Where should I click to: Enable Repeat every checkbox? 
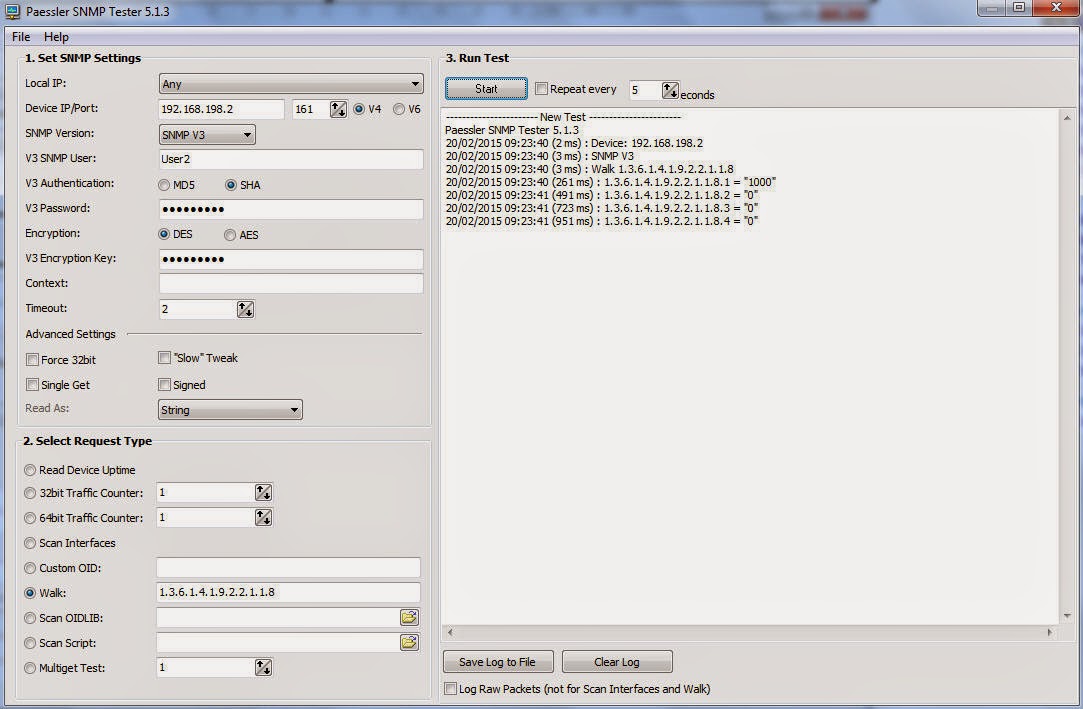coord(542,88)
